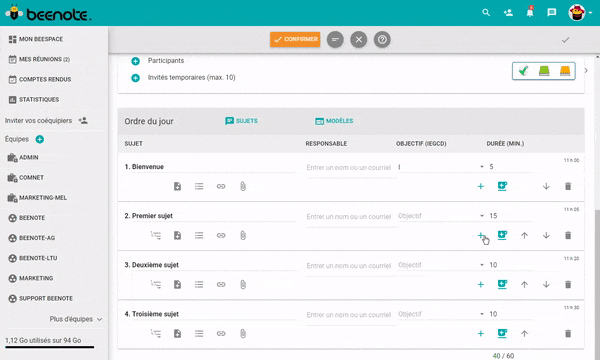
Task: Move Troisième sujet up
Action: pos(524,333)
